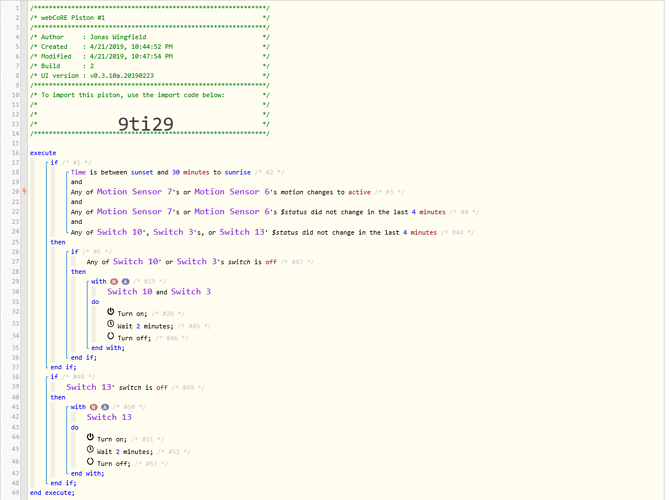The image size is (669, 500).
Task: Click the red N badge on Switch 13 with
Action: pos(93,407)
